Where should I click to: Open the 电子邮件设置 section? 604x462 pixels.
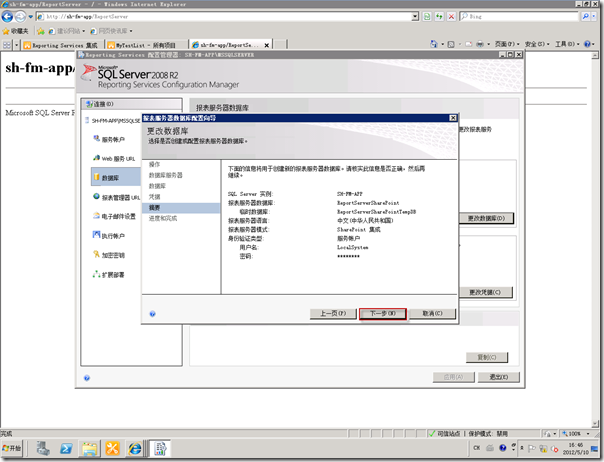(114, 216)
